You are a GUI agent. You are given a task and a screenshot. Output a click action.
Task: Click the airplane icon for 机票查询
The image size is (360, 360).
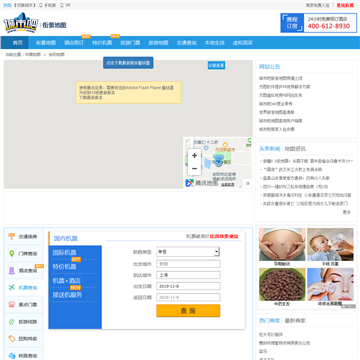[12, 287]
